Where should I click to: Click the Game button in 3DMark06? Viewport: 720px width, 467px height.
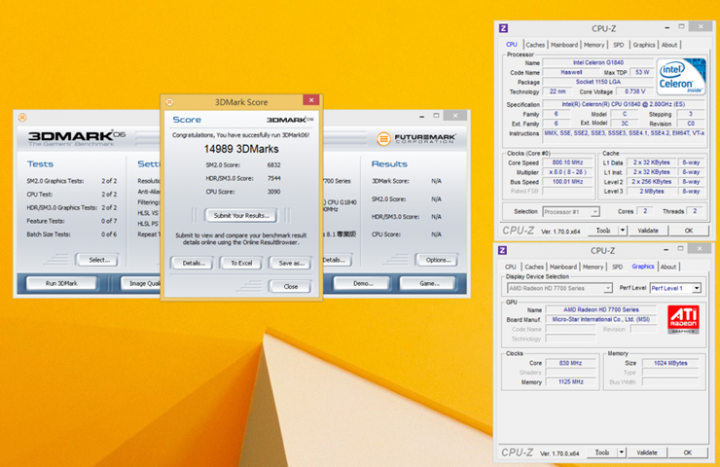click(428, 283)
